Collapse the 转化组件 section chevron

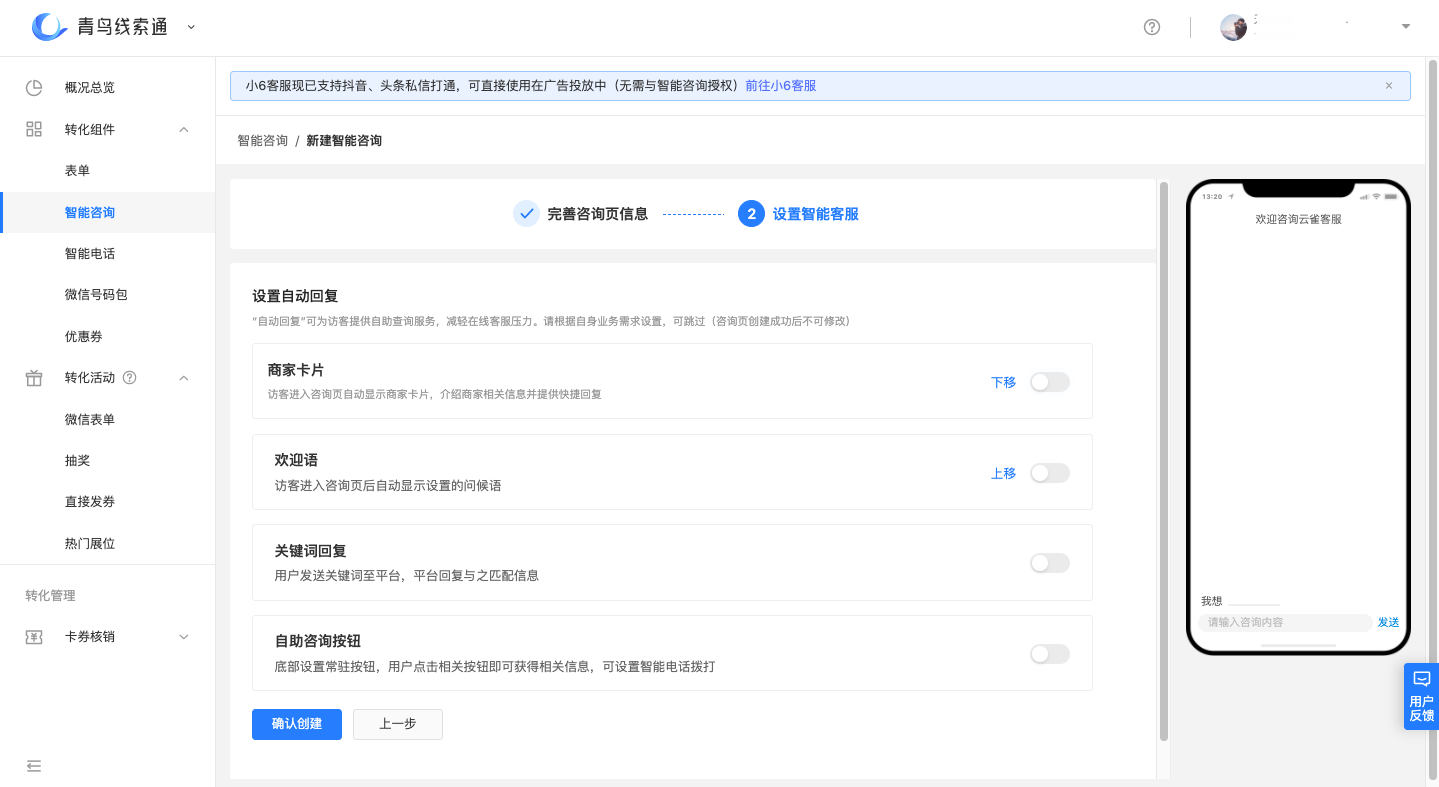(182, 129)
